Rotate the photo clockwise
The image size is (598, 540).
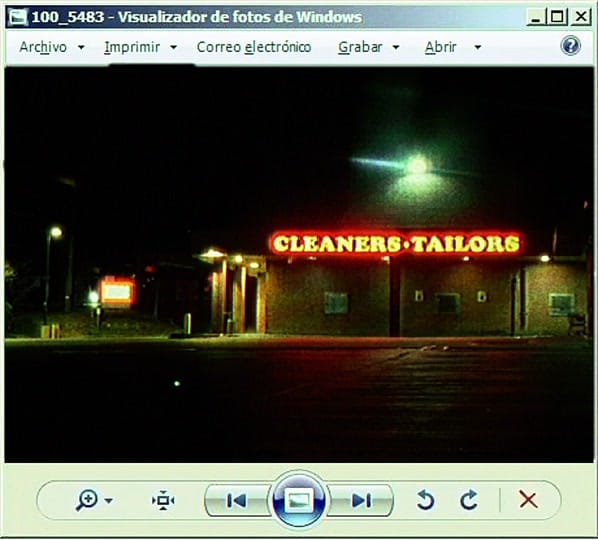click(x=469, y=500)
